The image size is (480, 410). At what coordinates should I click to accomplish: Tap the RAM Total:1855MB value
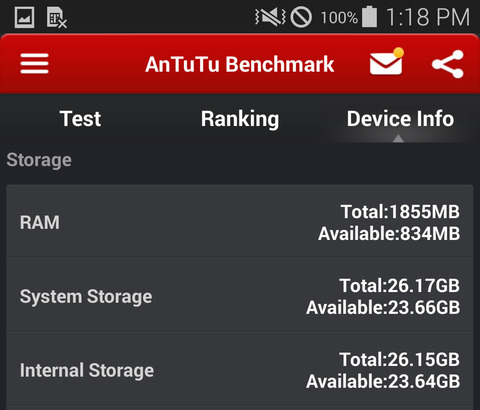[x=400, y=212]
